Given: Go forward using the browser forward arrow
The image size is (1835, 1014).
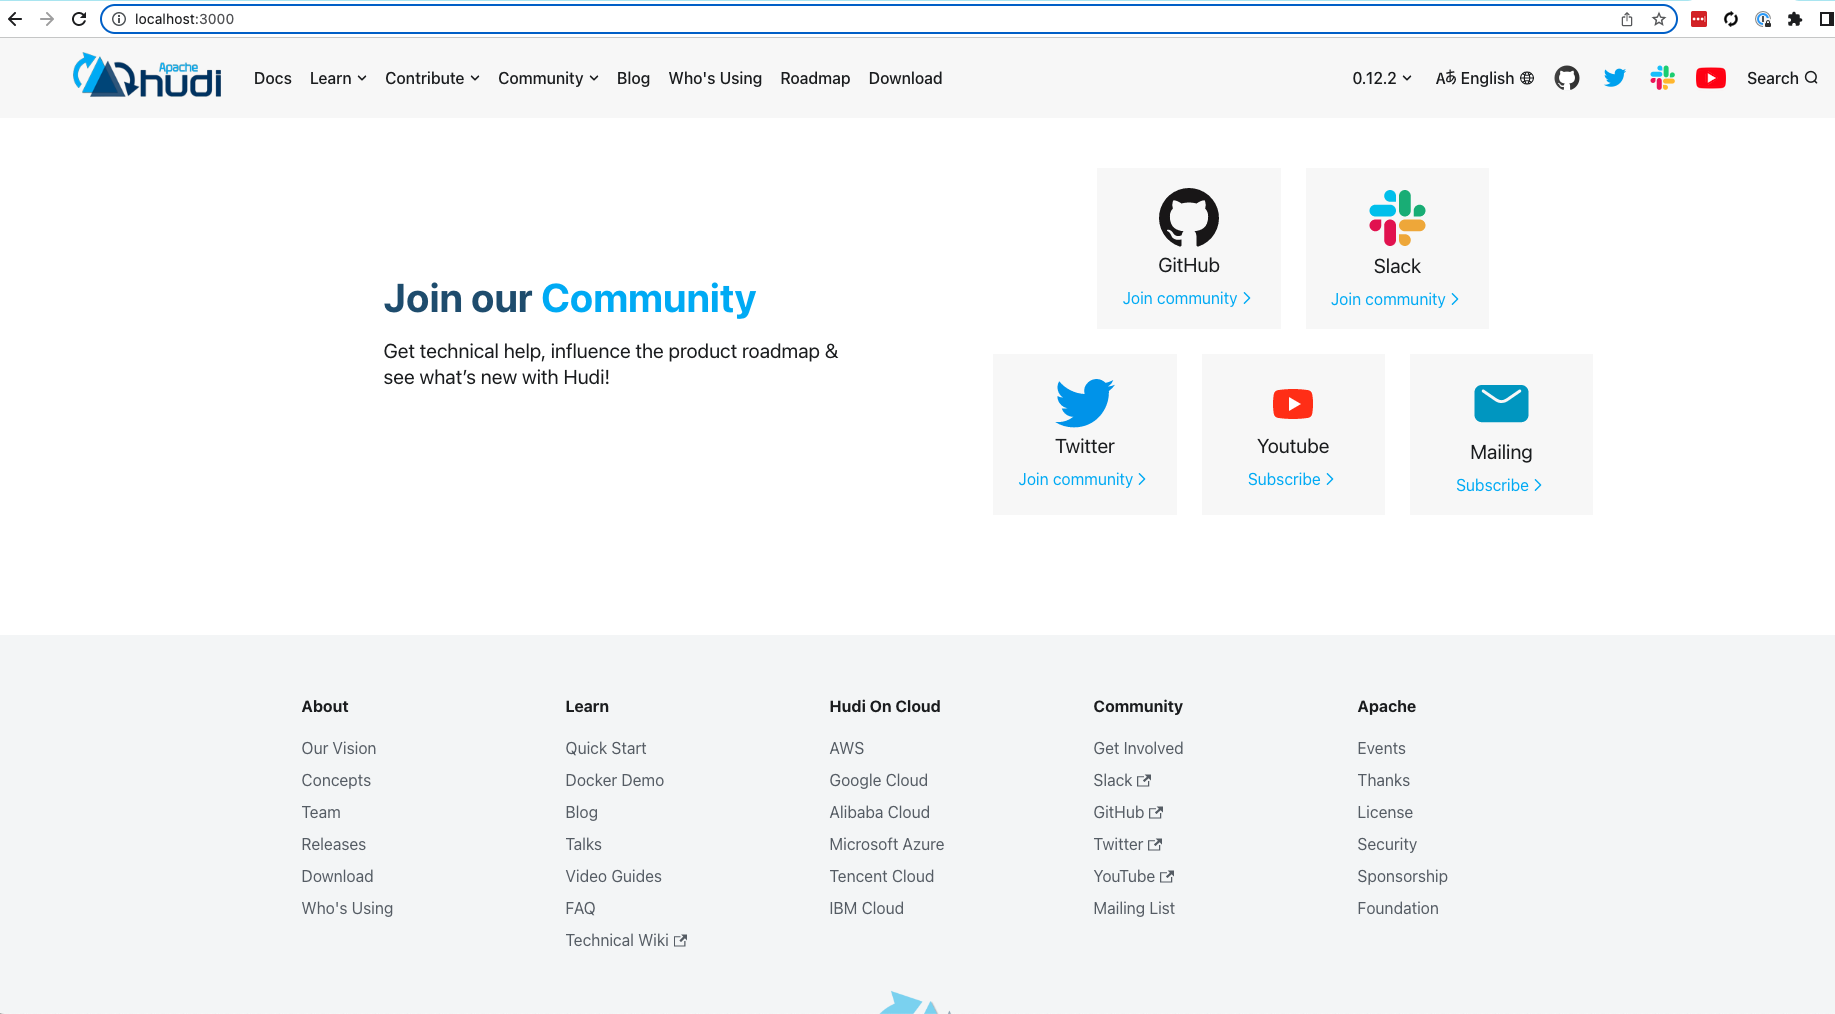Looking at the screenshot, I should click(x=47, y=19).
